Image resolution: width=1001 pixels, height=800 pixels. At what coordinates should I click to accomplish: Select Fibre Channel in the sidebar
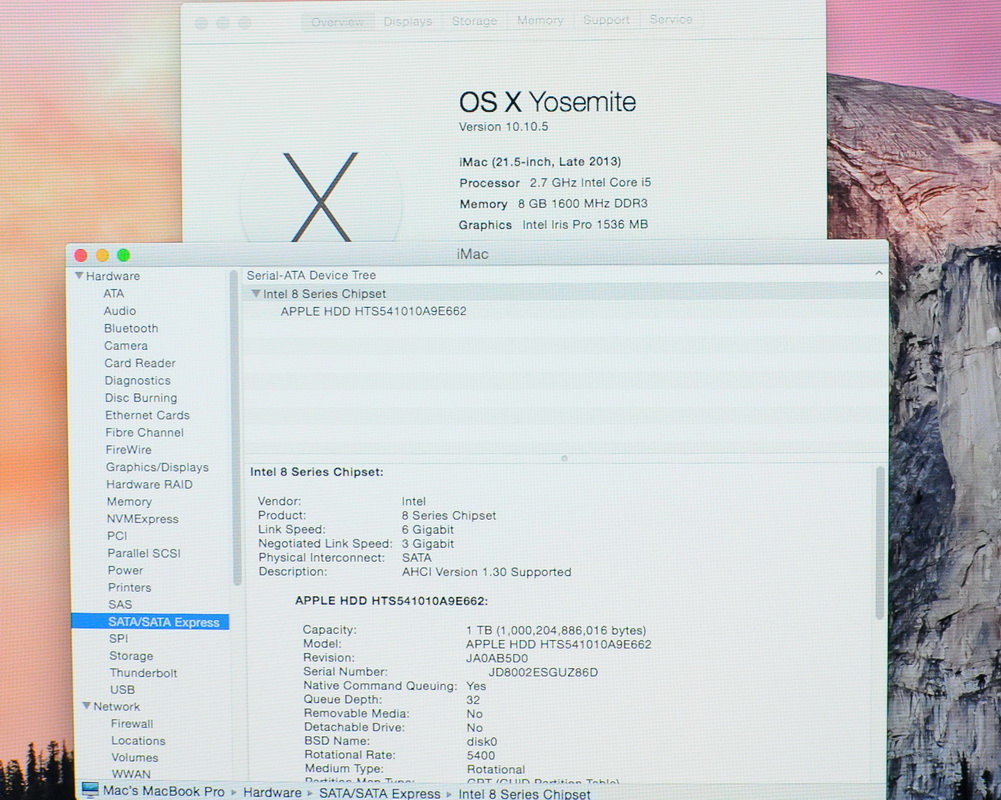click(x=144, y=432)
